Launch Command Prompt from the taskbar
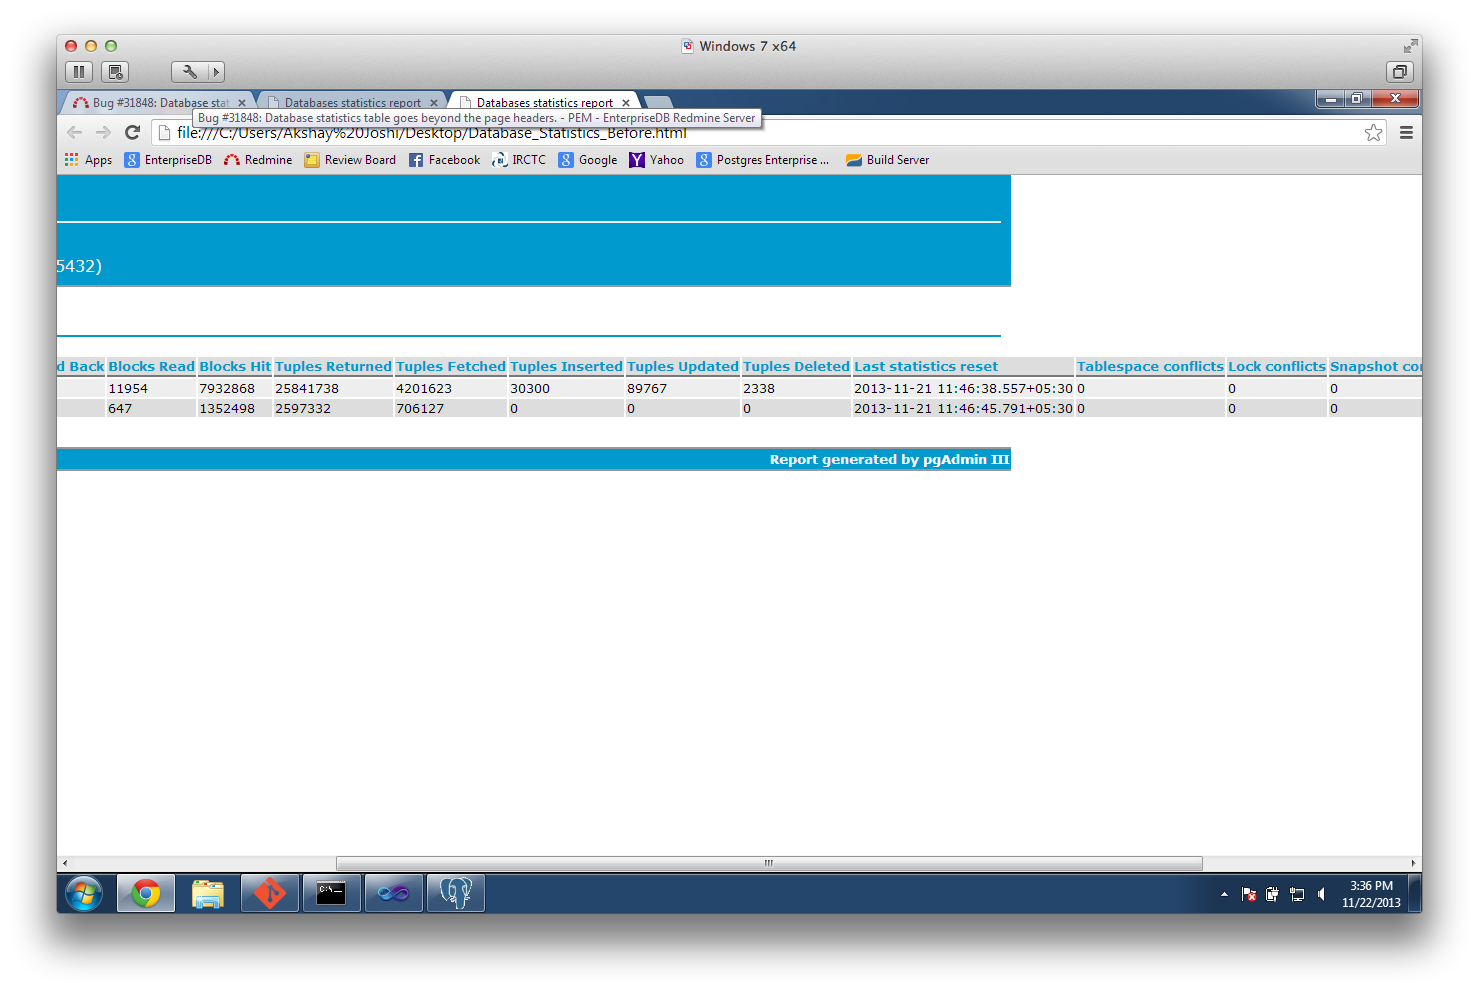1479x992 pixels. (x=331, y=893)
